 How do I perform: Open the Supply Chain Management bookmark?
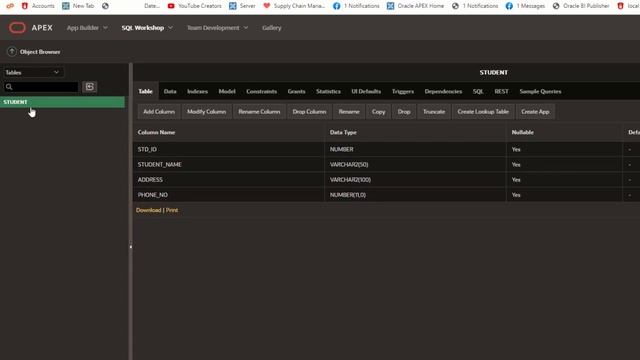tap(294, 6)
